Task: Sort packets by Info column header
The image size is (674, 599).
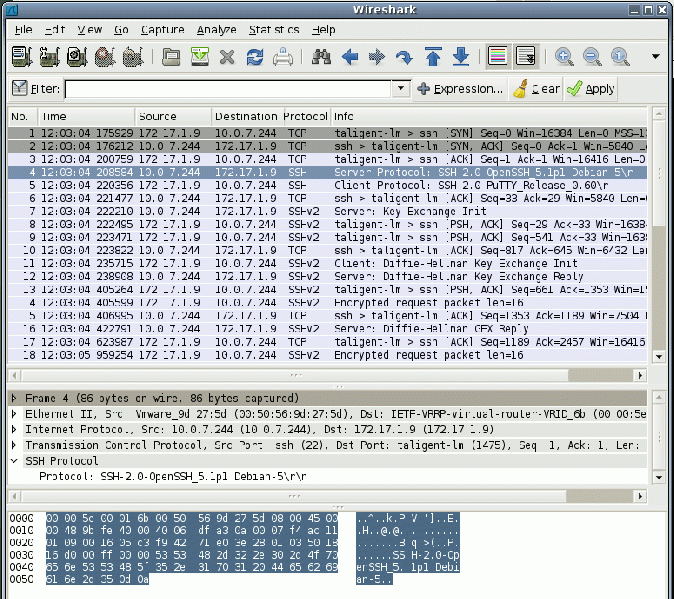Action: click(489, 116)
